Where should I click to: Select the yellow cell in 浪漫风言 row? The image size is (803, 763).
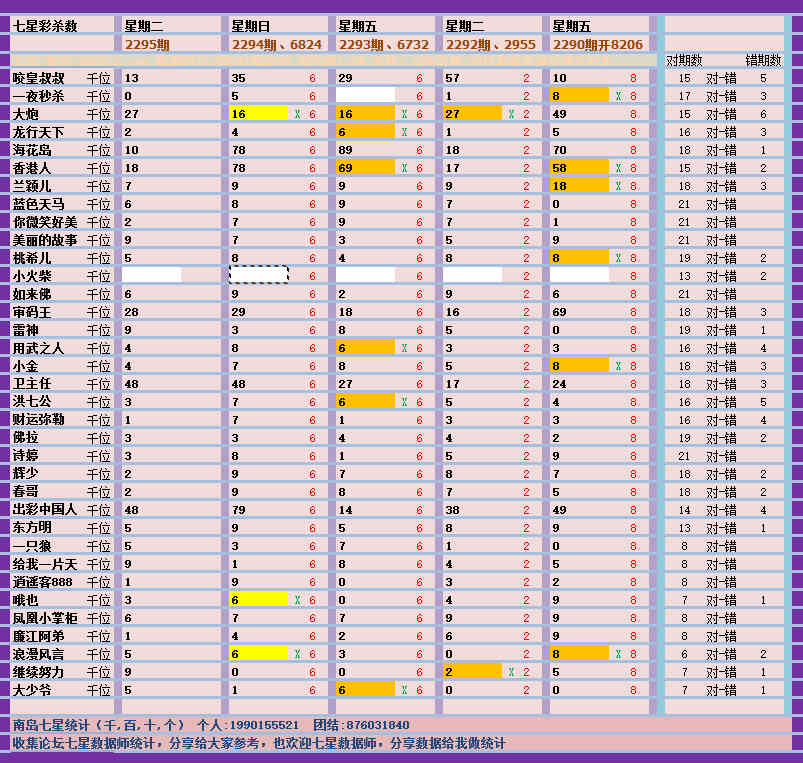(x=259, y=654)
